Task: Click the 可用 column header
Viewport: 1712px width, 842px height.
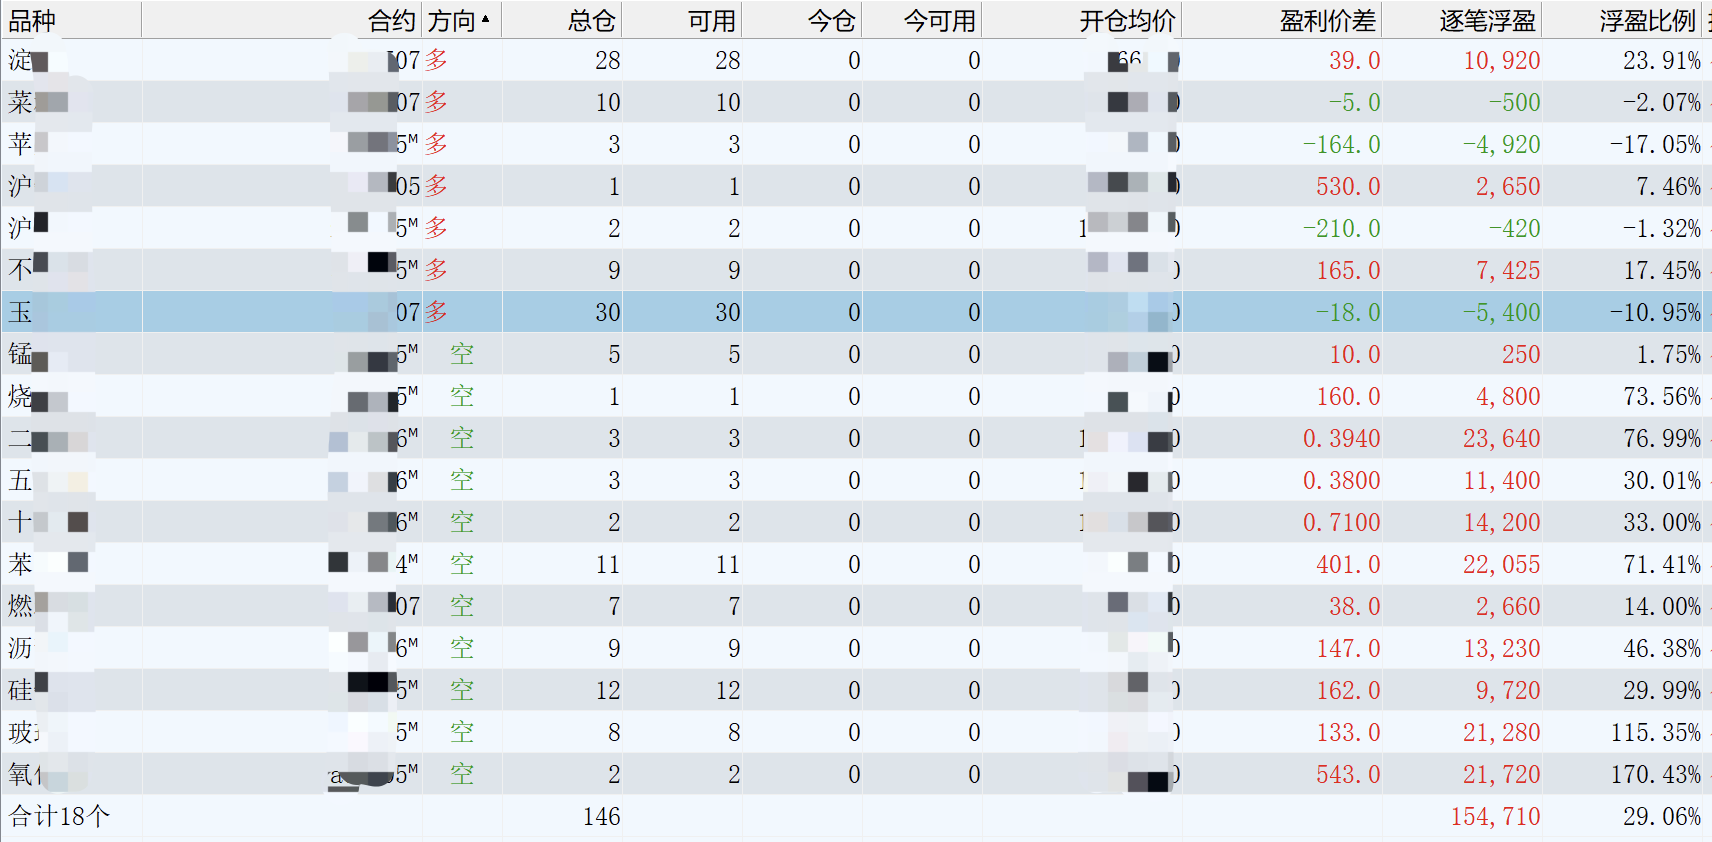Action: [x=711, y=20]
